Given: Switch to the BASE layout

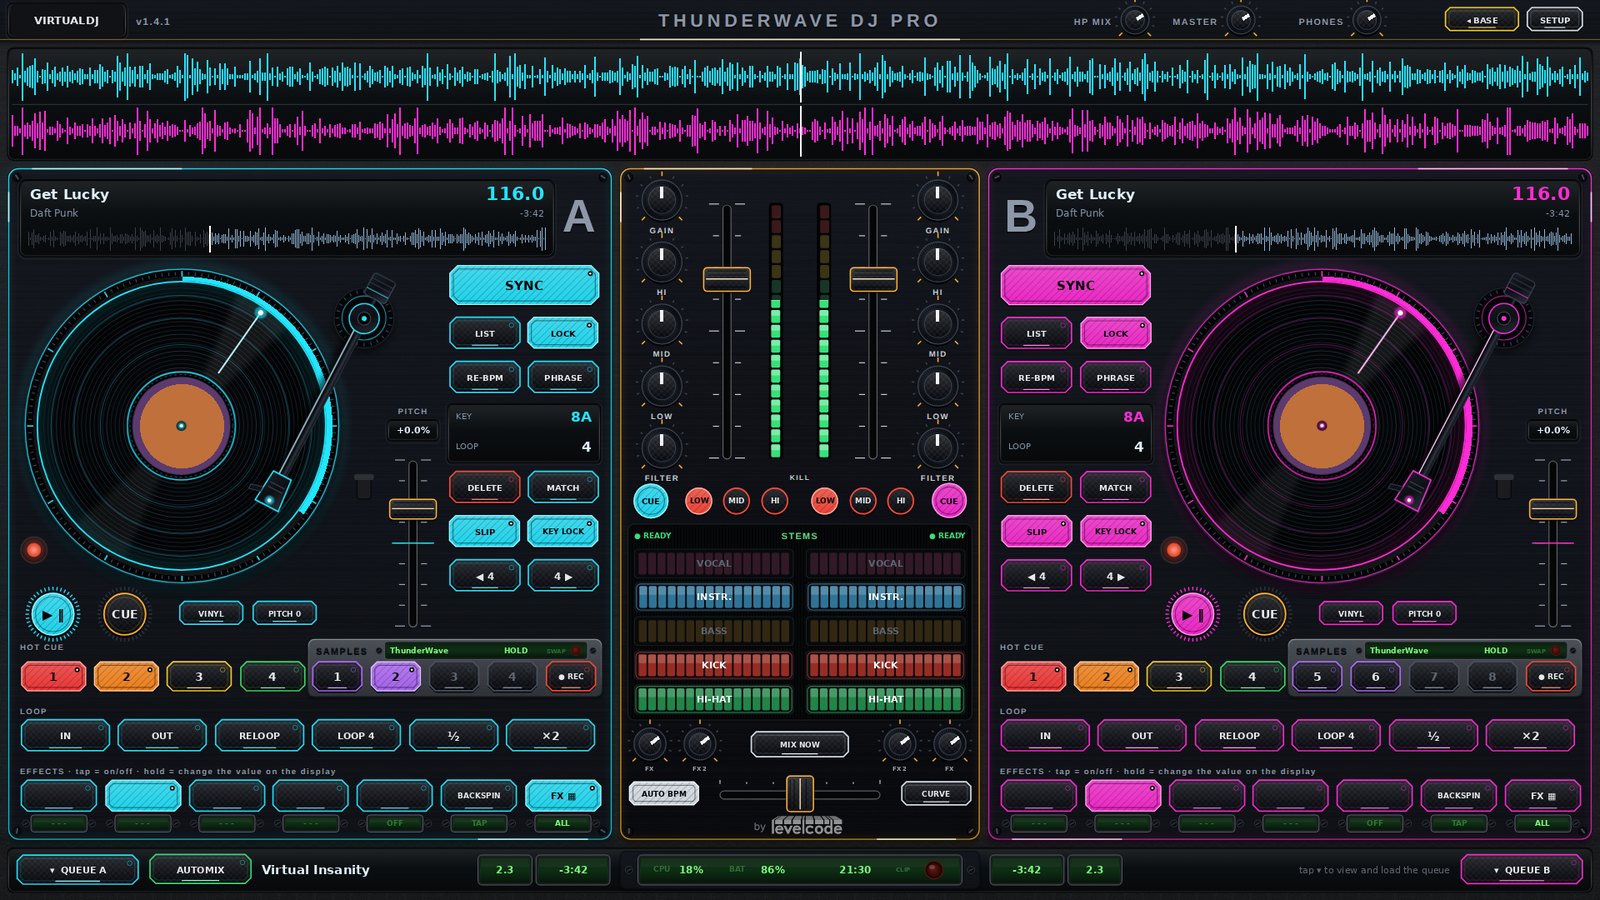Looking at the screenshot, I should pyautogui.click(x=1482, y=20).
